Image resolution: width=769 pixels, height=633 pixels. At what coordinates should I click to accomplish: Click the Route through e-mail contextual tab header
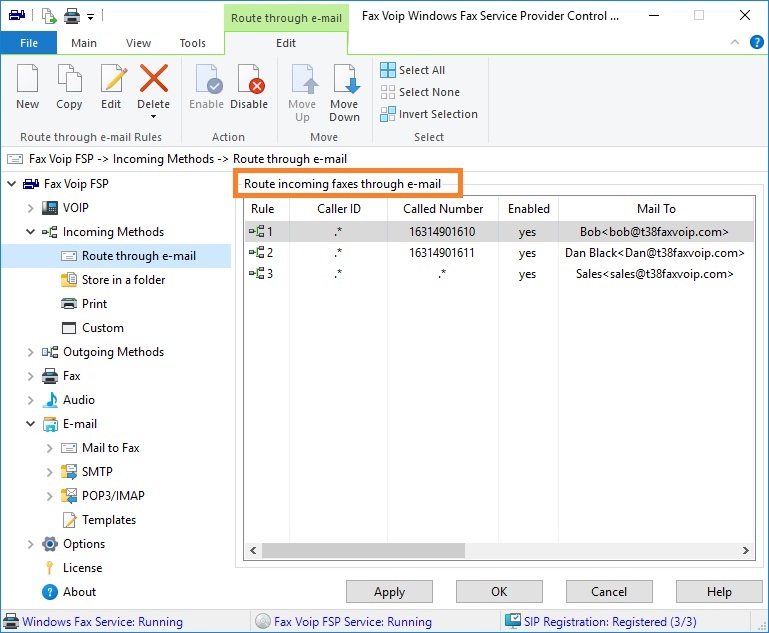pos(286,18)
